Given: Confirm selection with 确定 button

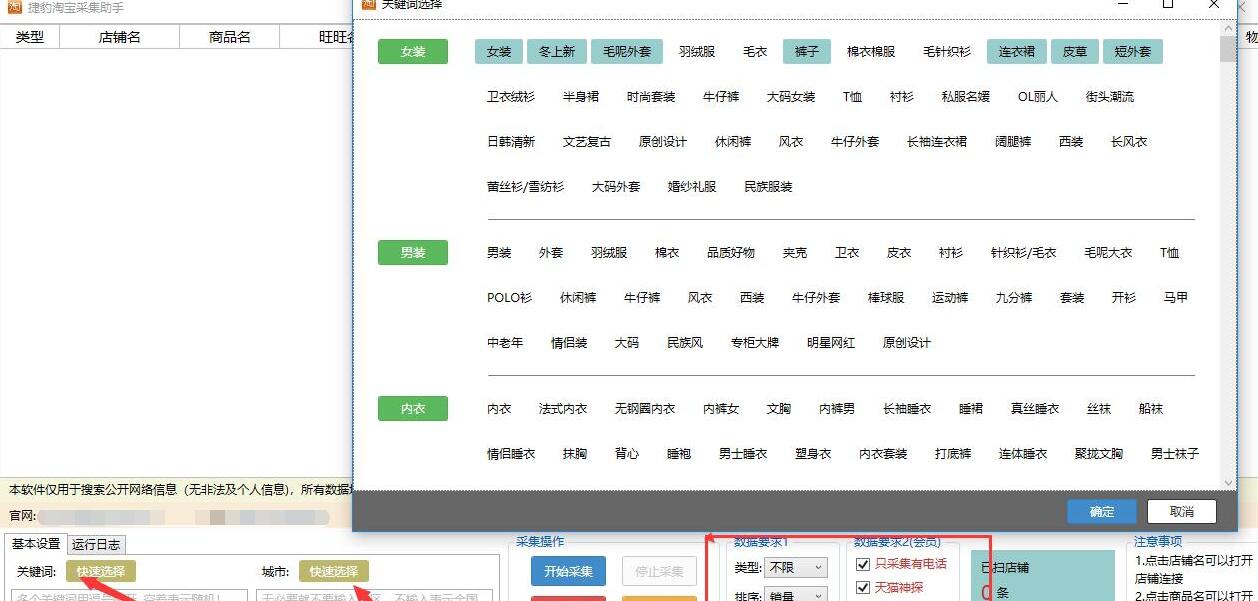Looking at the screenshot, I should (1101, 511).
